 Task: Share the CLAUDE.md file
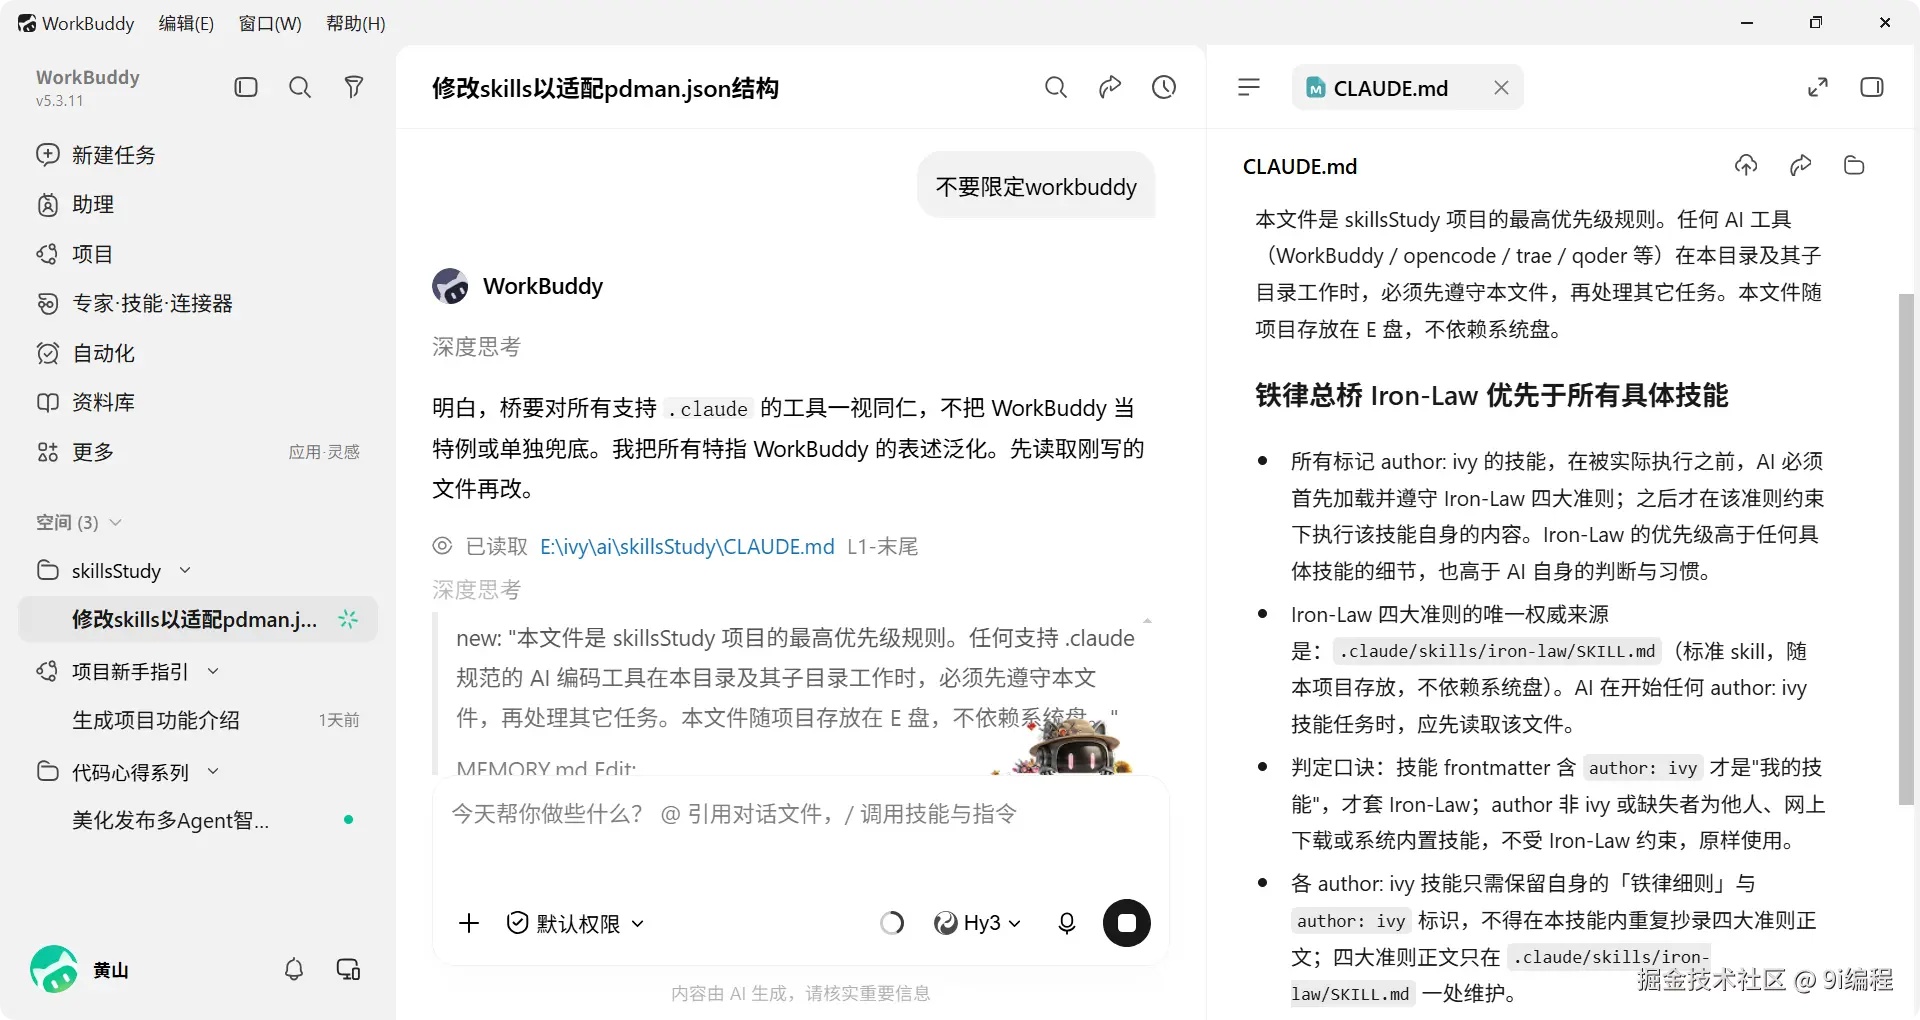(1800, 166)
